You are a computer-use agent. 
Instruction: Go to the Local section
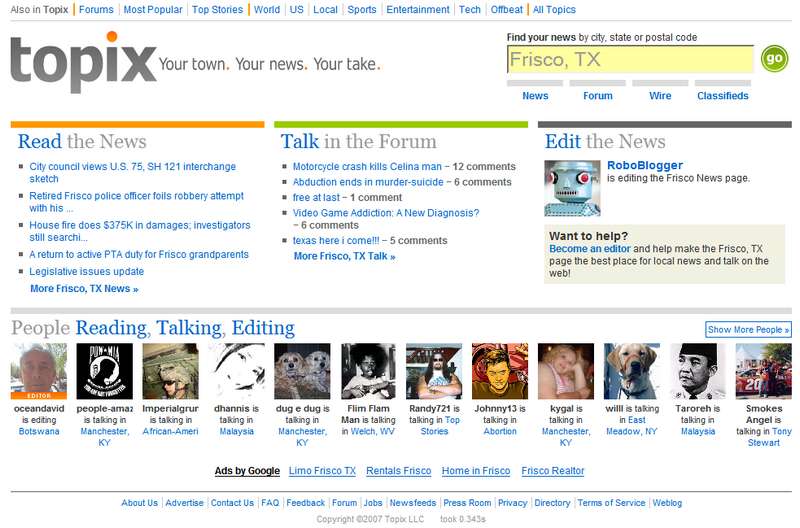point(326,9)
